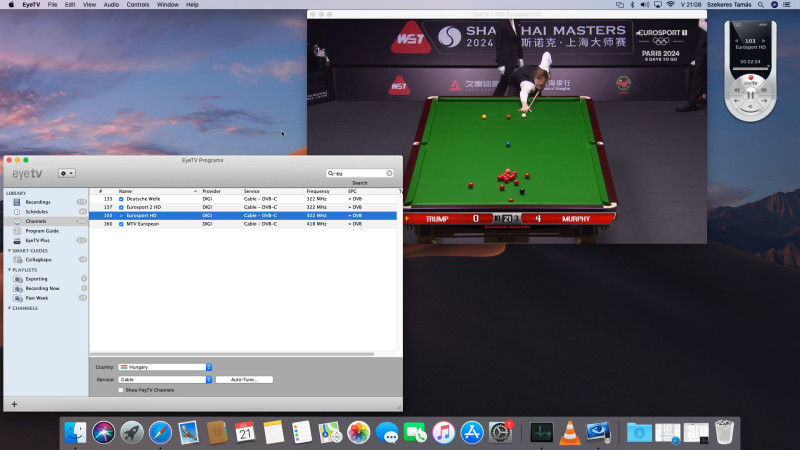
Task: Select the Csillagkapu smart guide
Action: [38, 260]
